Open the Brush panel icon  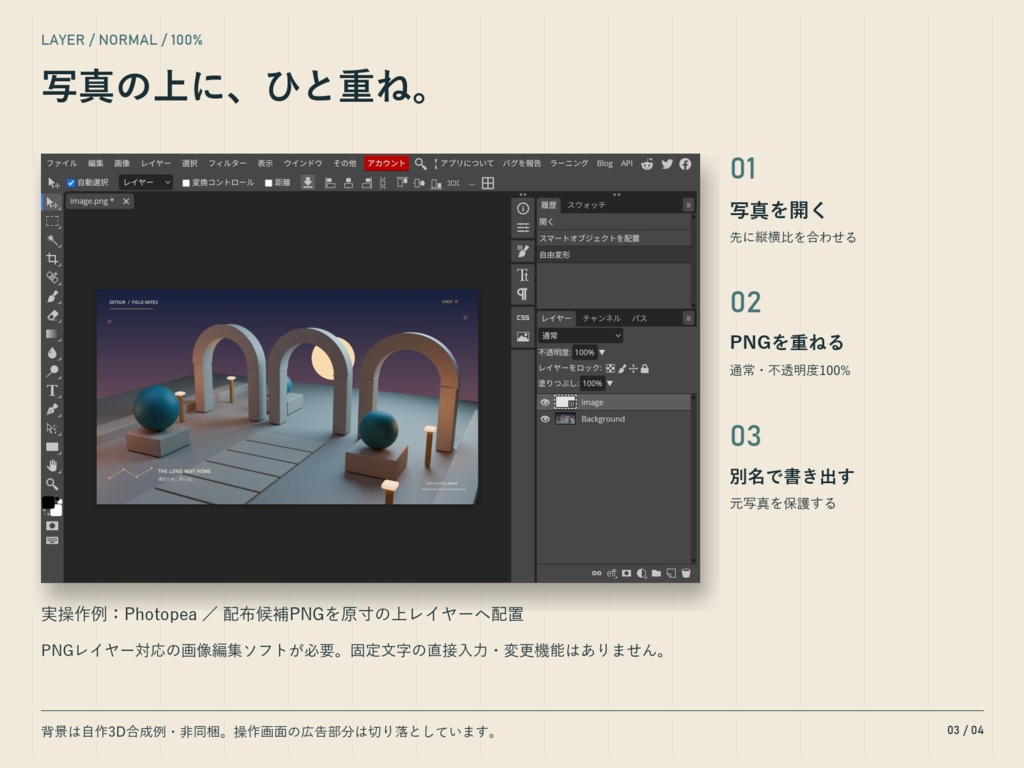click(x=522, y=251)
